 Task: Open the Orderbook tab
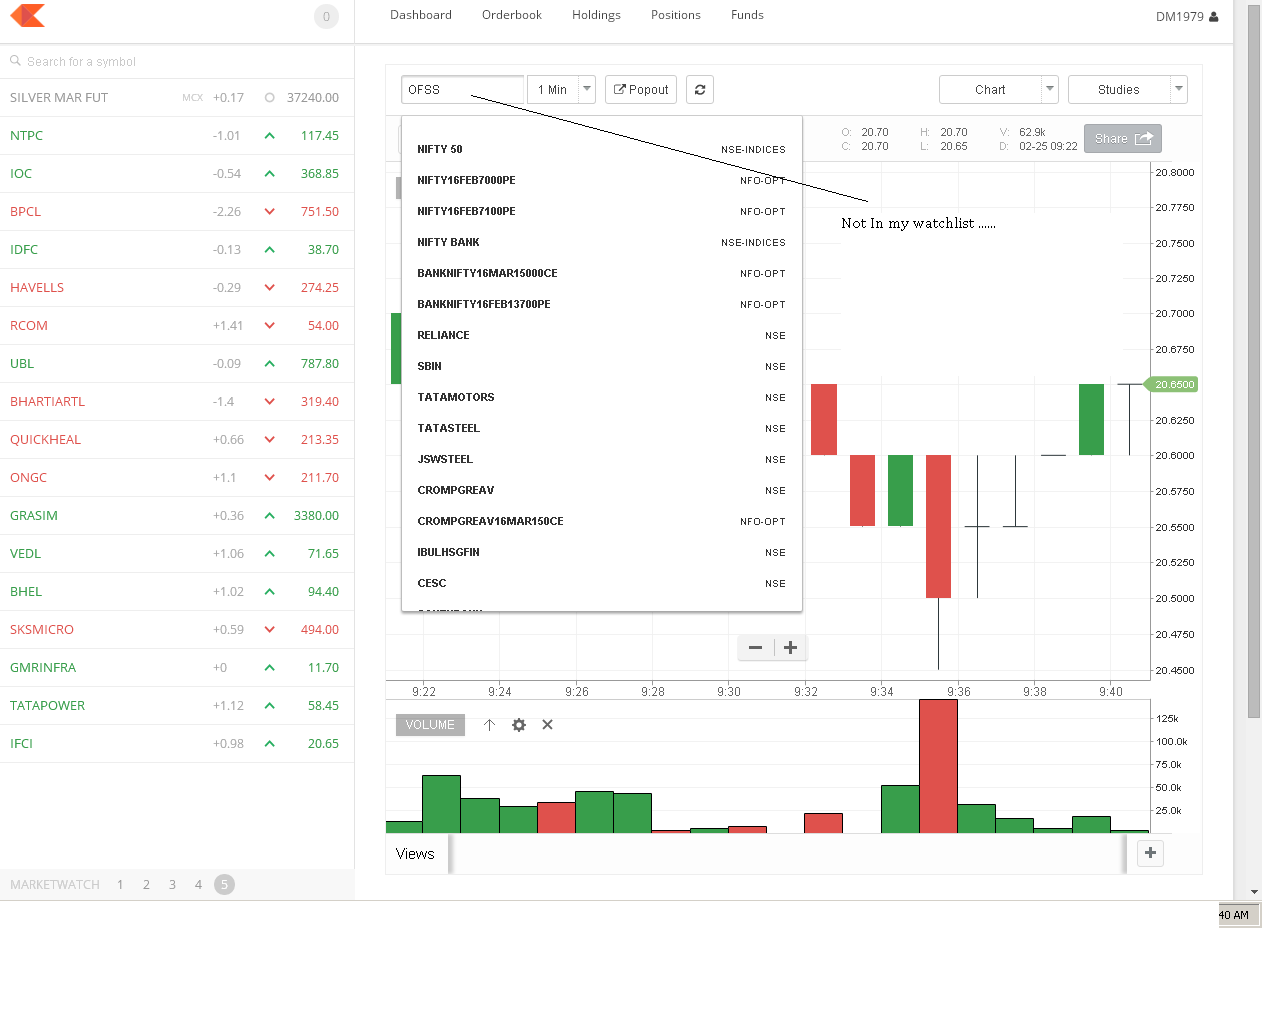512,15
